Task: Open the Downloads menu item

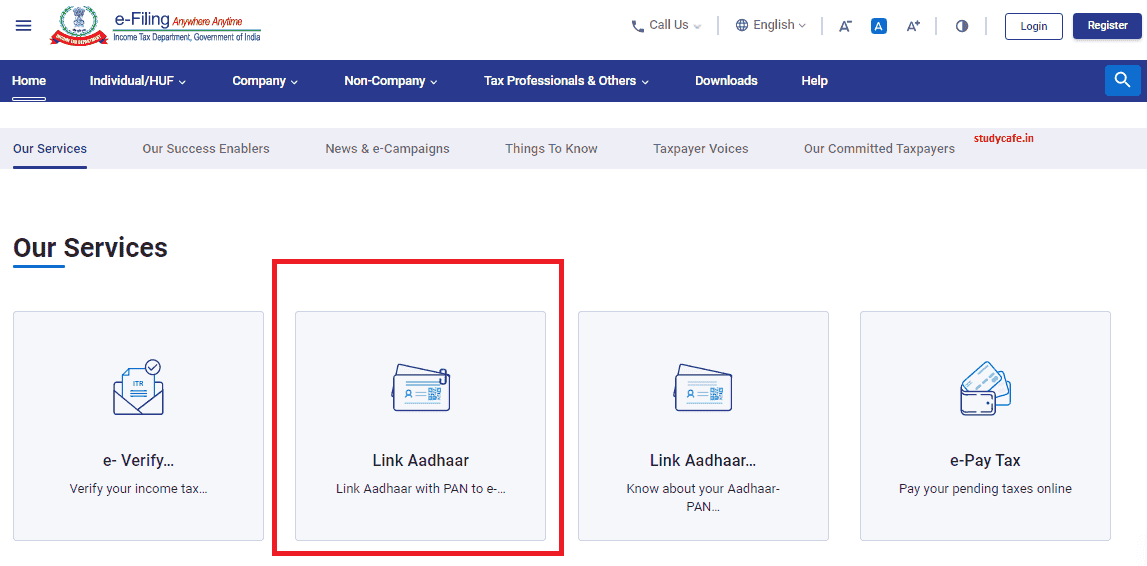Action: pos(726,81)
